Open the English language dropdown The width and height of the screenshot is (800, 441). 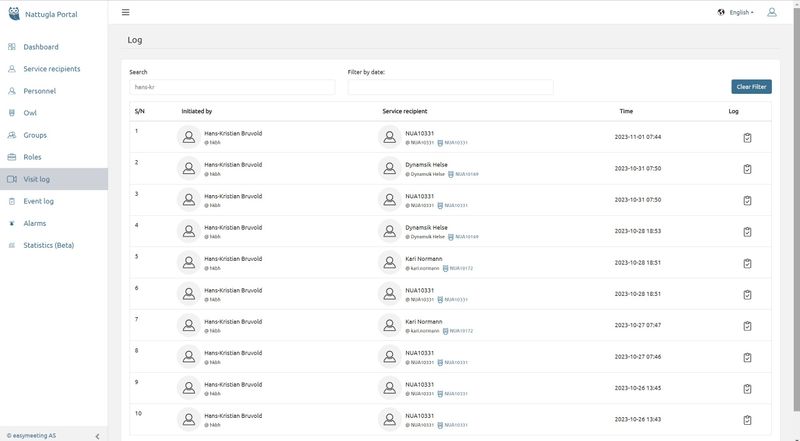point(735,12)
